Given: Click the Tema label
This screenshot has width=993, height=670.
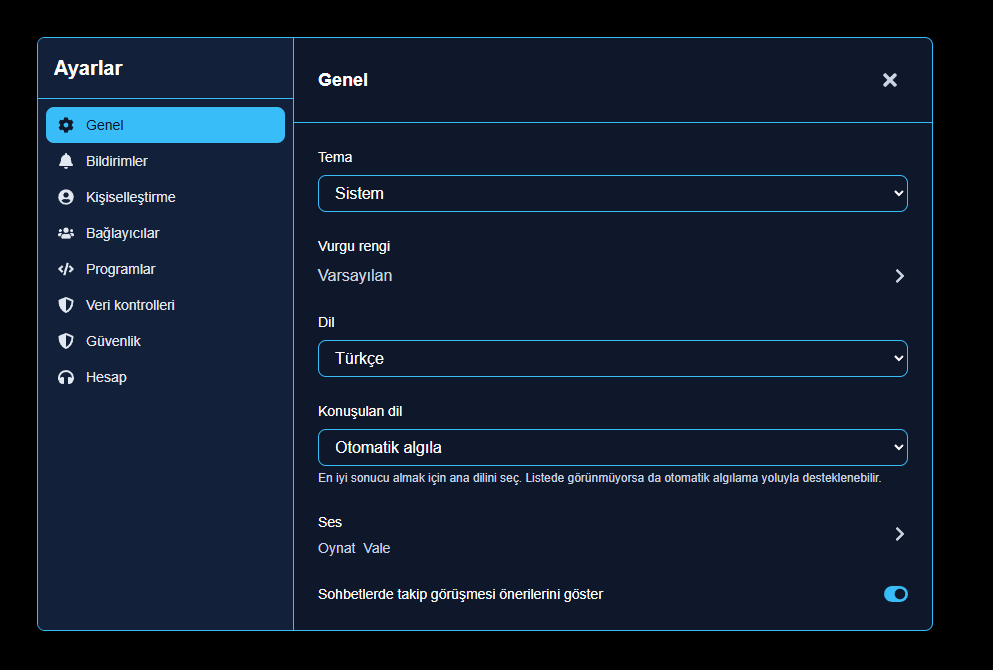Looking at the screenshot, I should [335, 157].
